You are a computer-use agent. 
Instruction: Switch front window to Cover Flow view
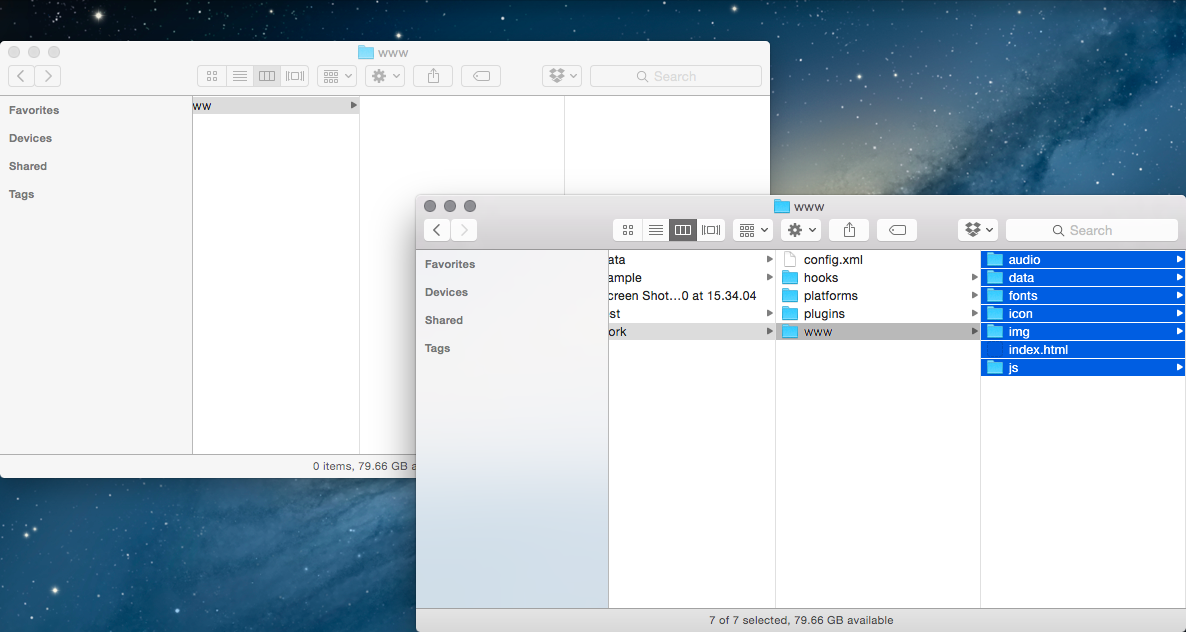[711, 230]
